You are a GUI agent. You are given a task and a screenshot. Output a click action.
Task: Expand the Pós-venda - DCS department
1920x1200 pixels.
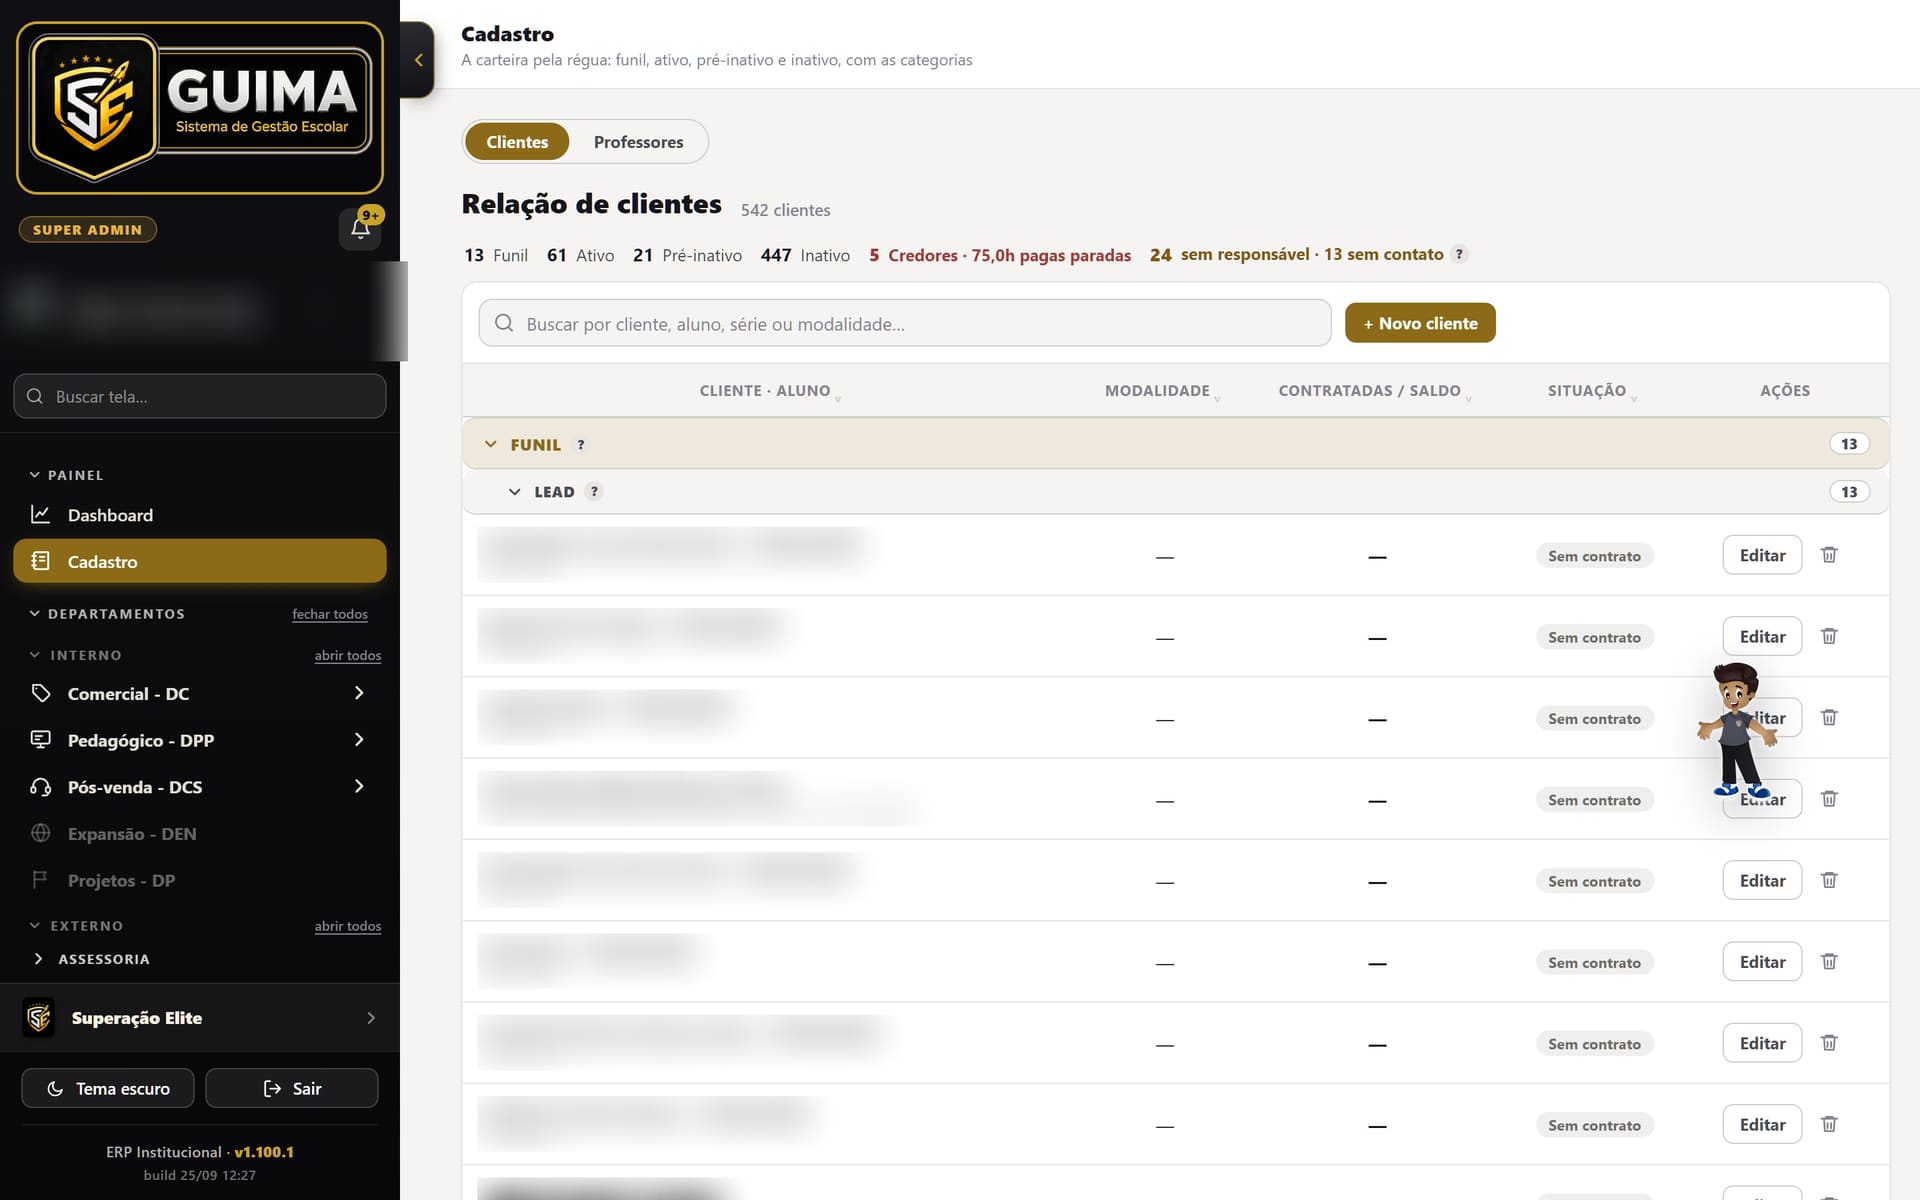[x=200, y=787]
